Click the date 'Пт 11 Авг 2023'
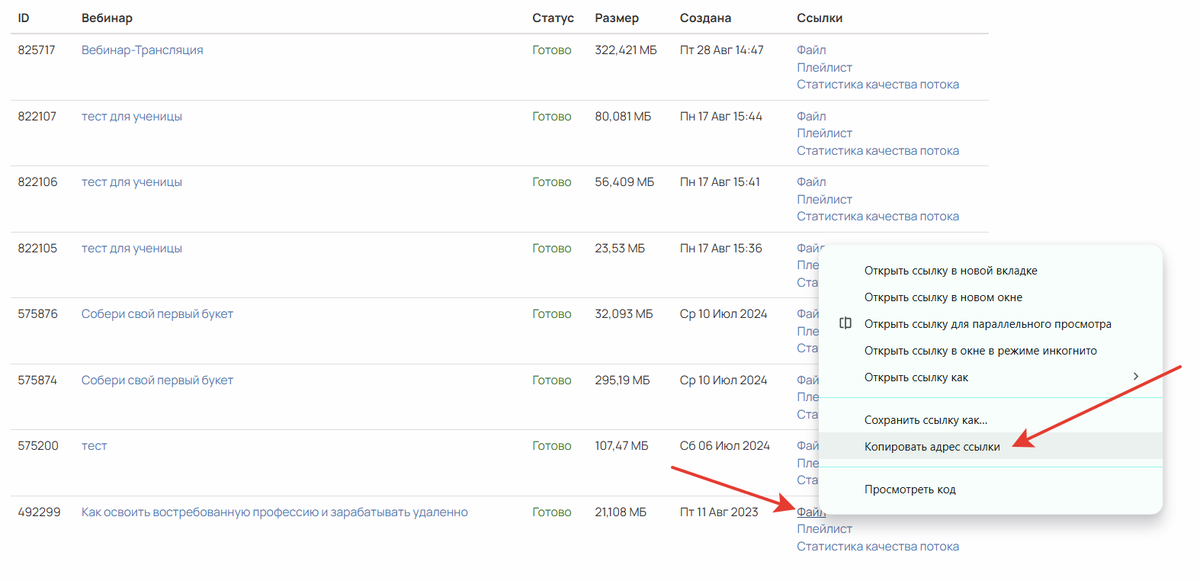 [719, 512]
